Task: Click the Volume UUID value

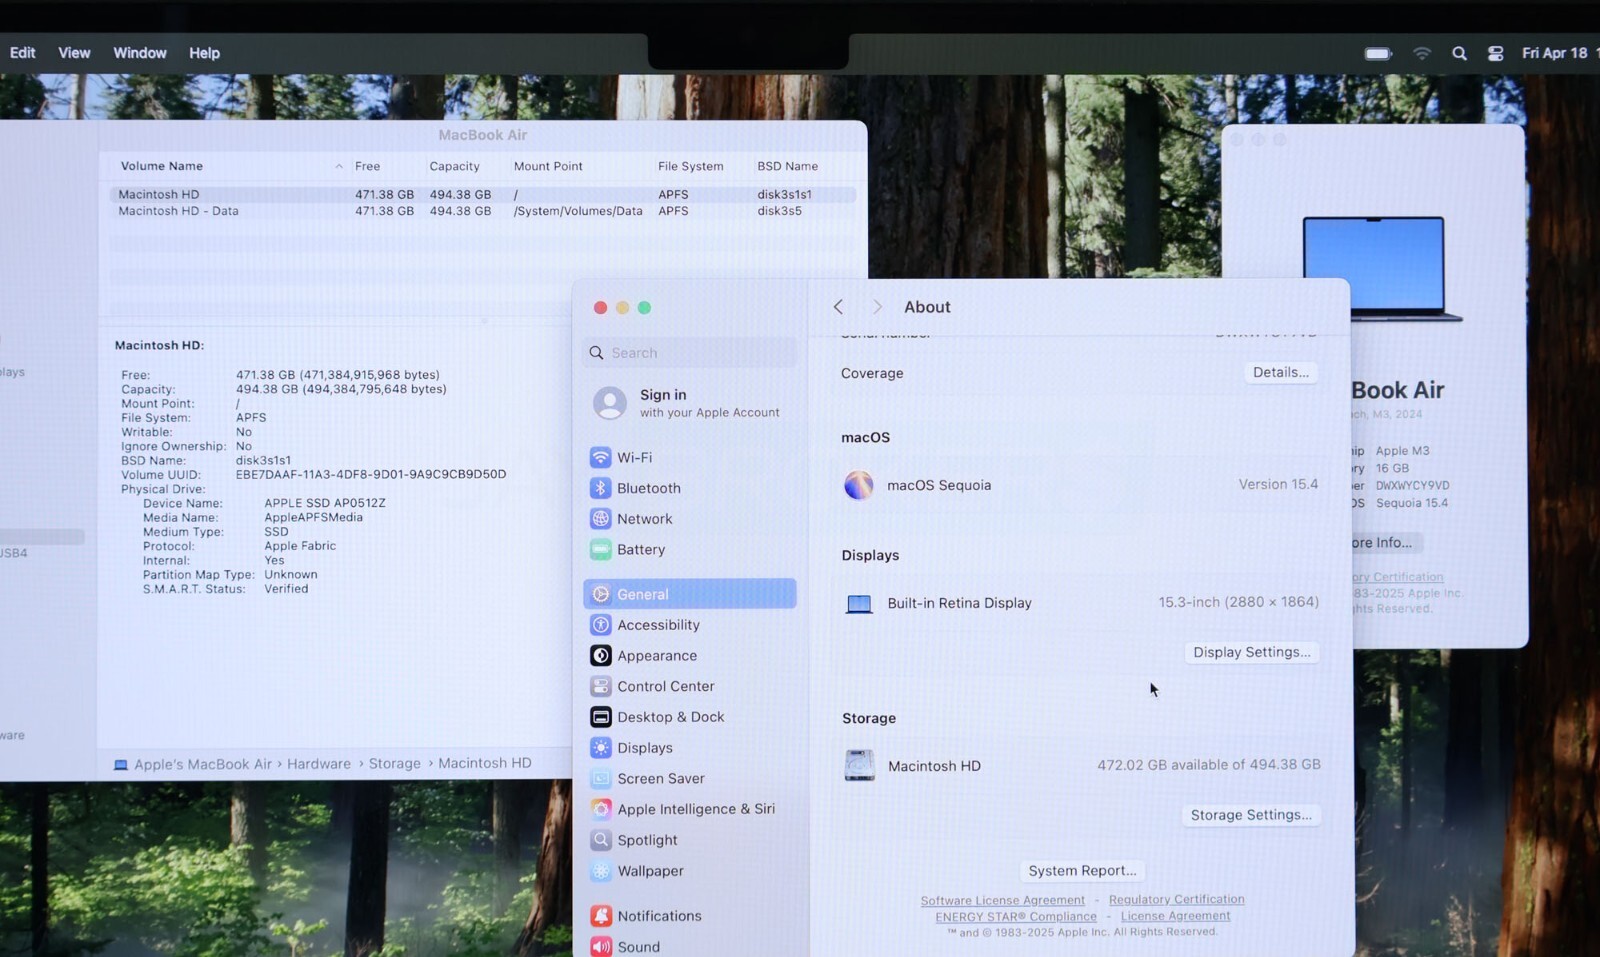Action: (x=371, y=475)
